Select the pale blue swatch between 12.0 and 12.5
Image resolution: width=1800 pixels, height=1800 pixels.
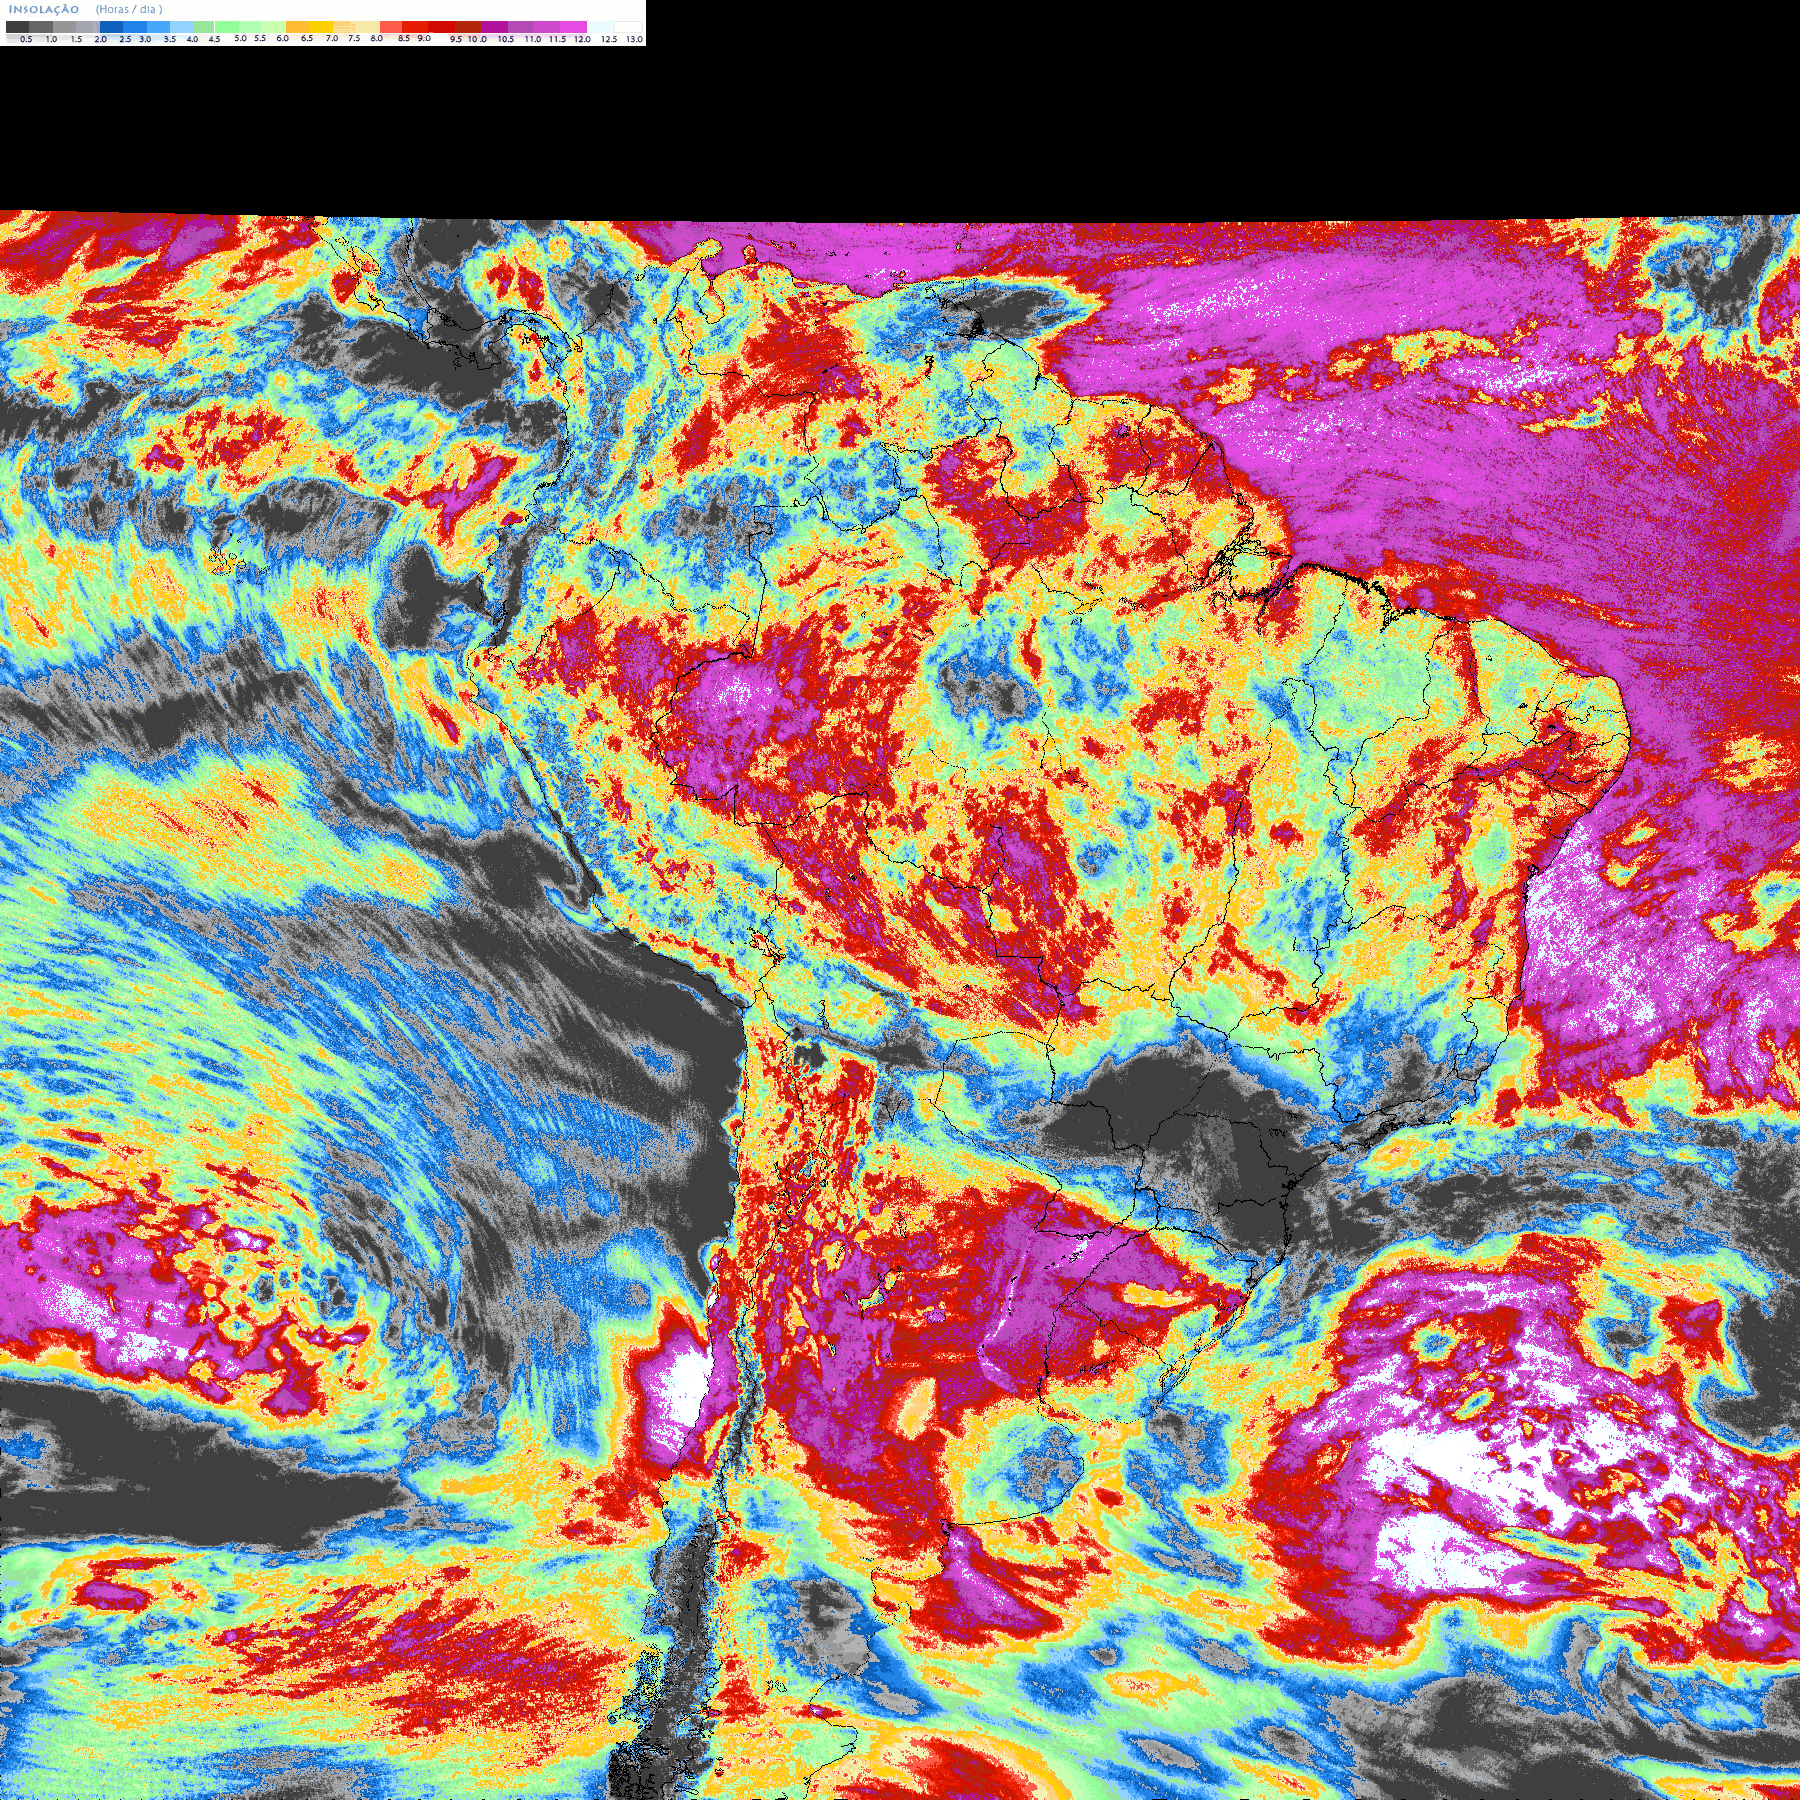click(x=600, y=27)
